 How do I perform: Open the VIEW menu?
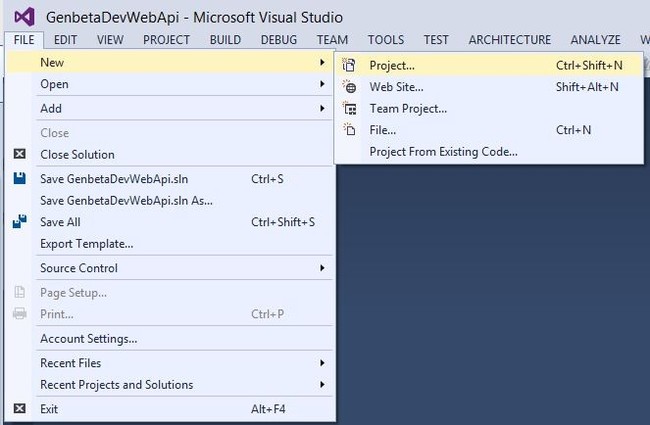110,40
